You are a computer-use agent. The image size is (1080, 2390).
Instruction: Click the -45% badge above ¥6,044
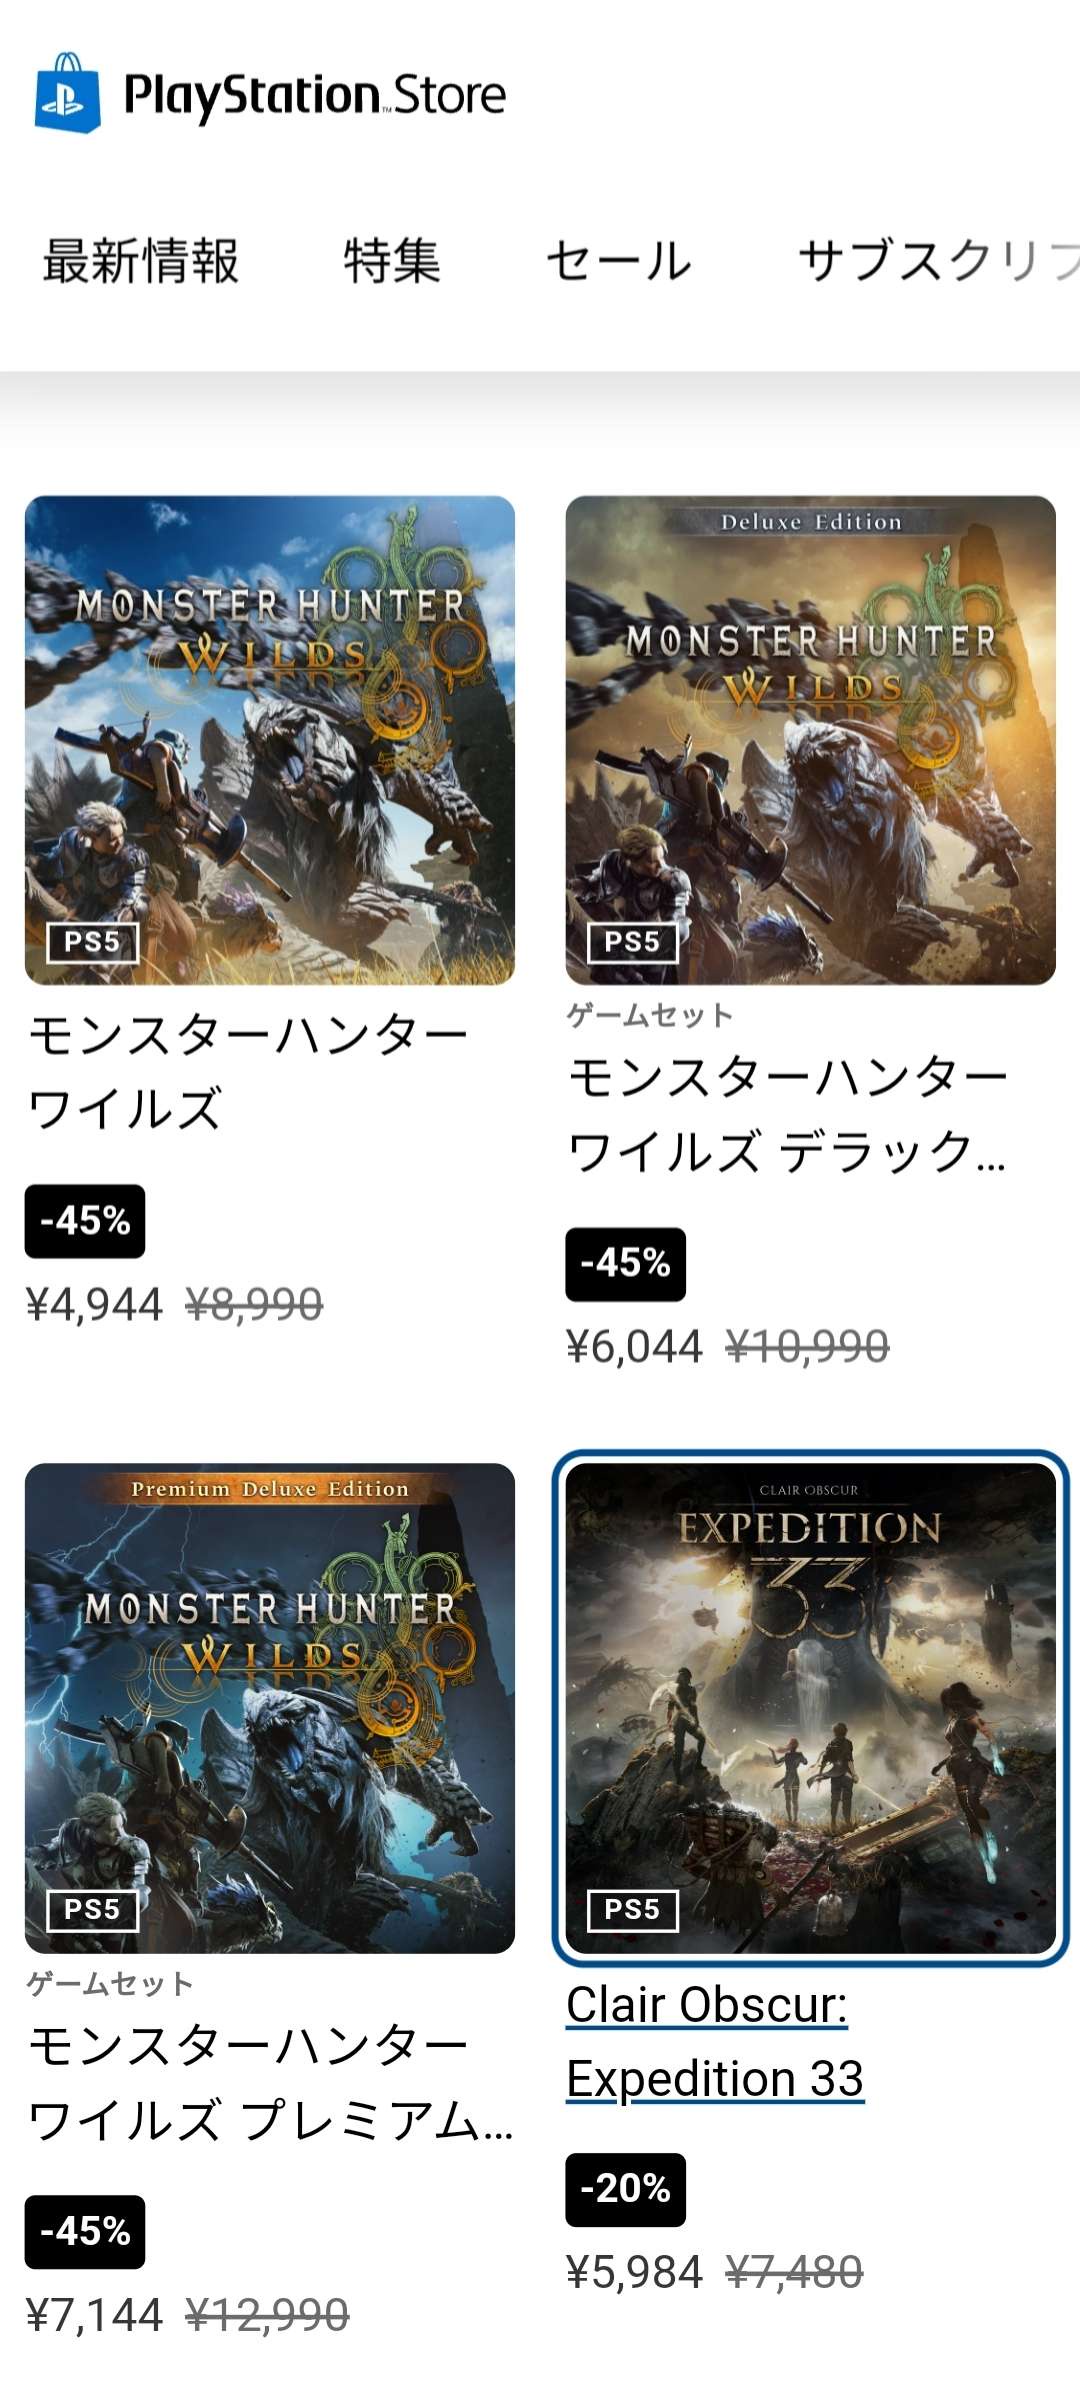point(625,1264)
